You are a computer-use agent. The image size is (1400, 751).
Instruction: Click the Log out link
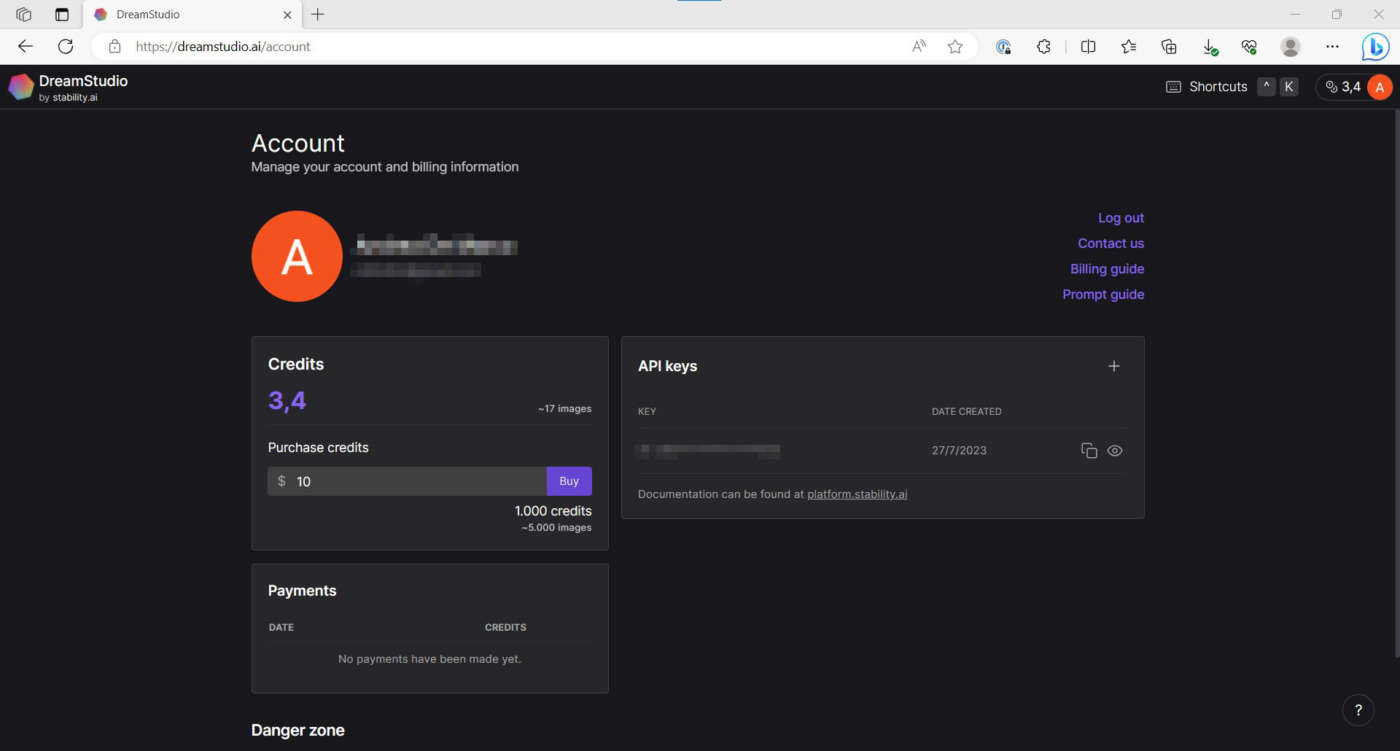tap(1120, 218)
